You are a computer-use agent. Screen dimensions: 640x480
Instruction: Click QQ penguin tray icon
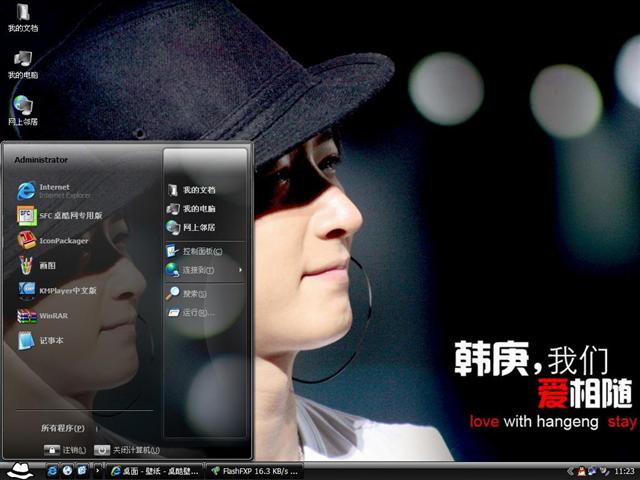pyautogui.click(x=582, y=471)
